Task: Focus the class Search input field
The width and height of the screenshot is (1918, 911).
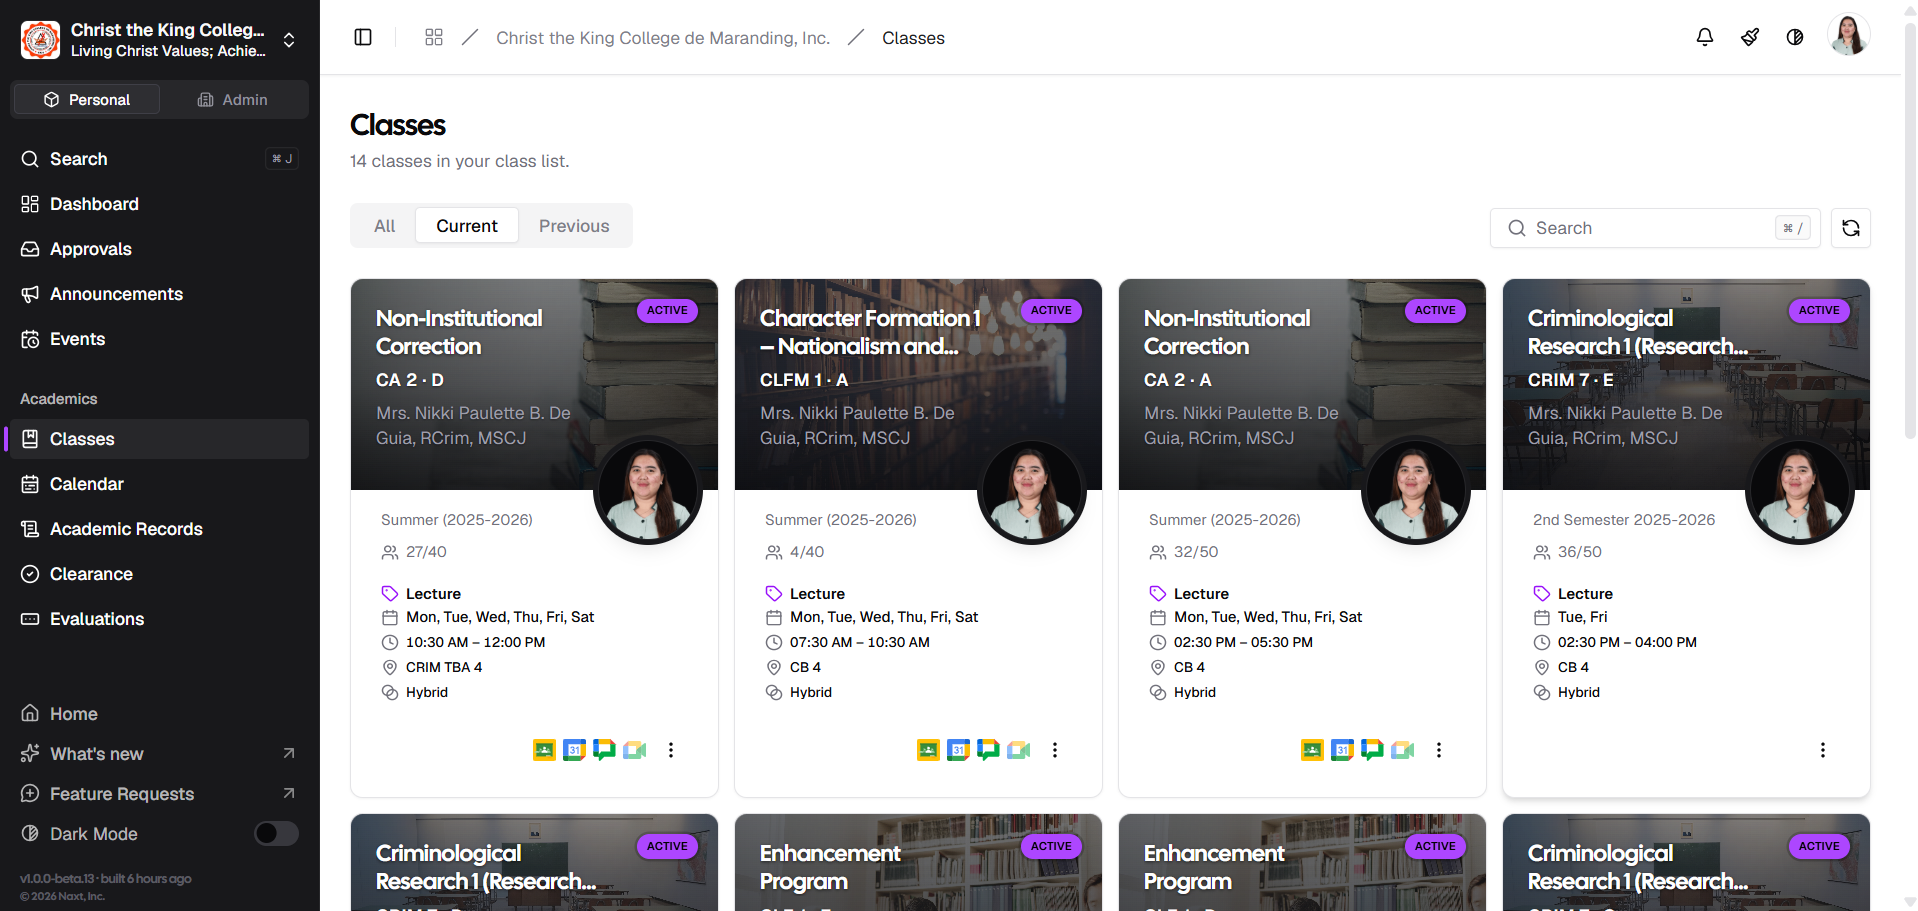Action: 1655,228
